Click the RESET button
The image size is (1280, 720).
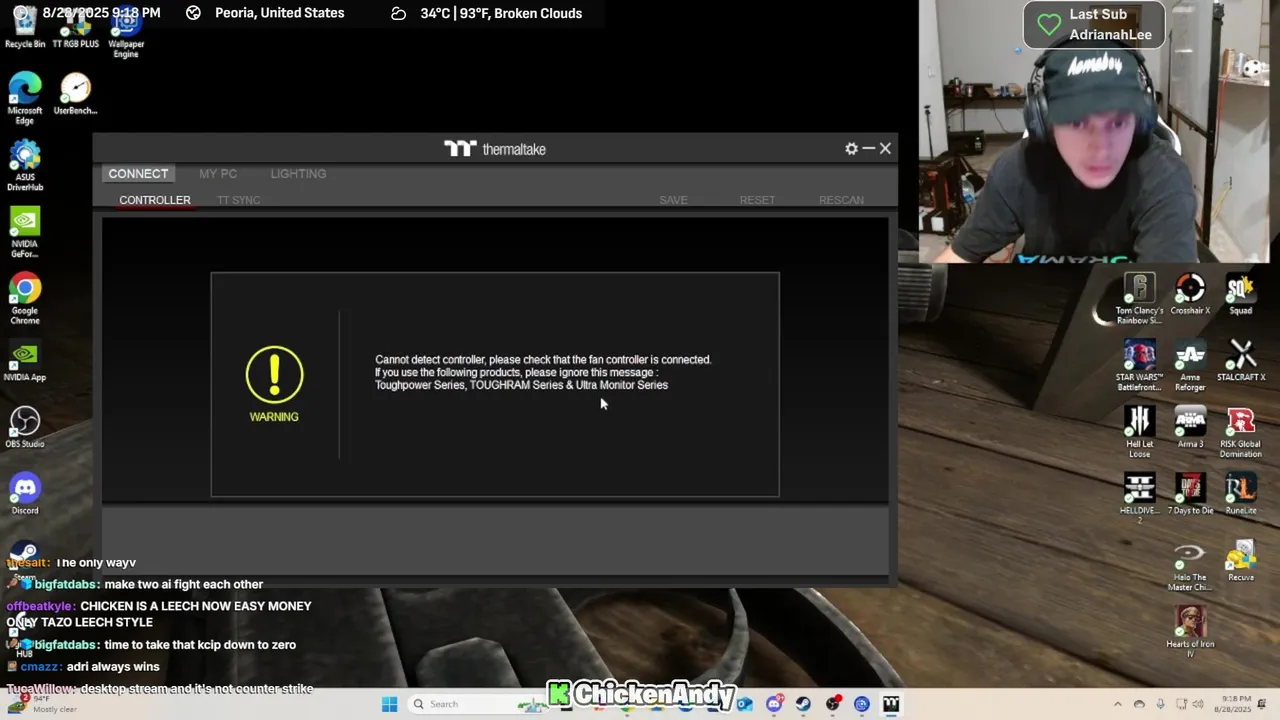757,200
